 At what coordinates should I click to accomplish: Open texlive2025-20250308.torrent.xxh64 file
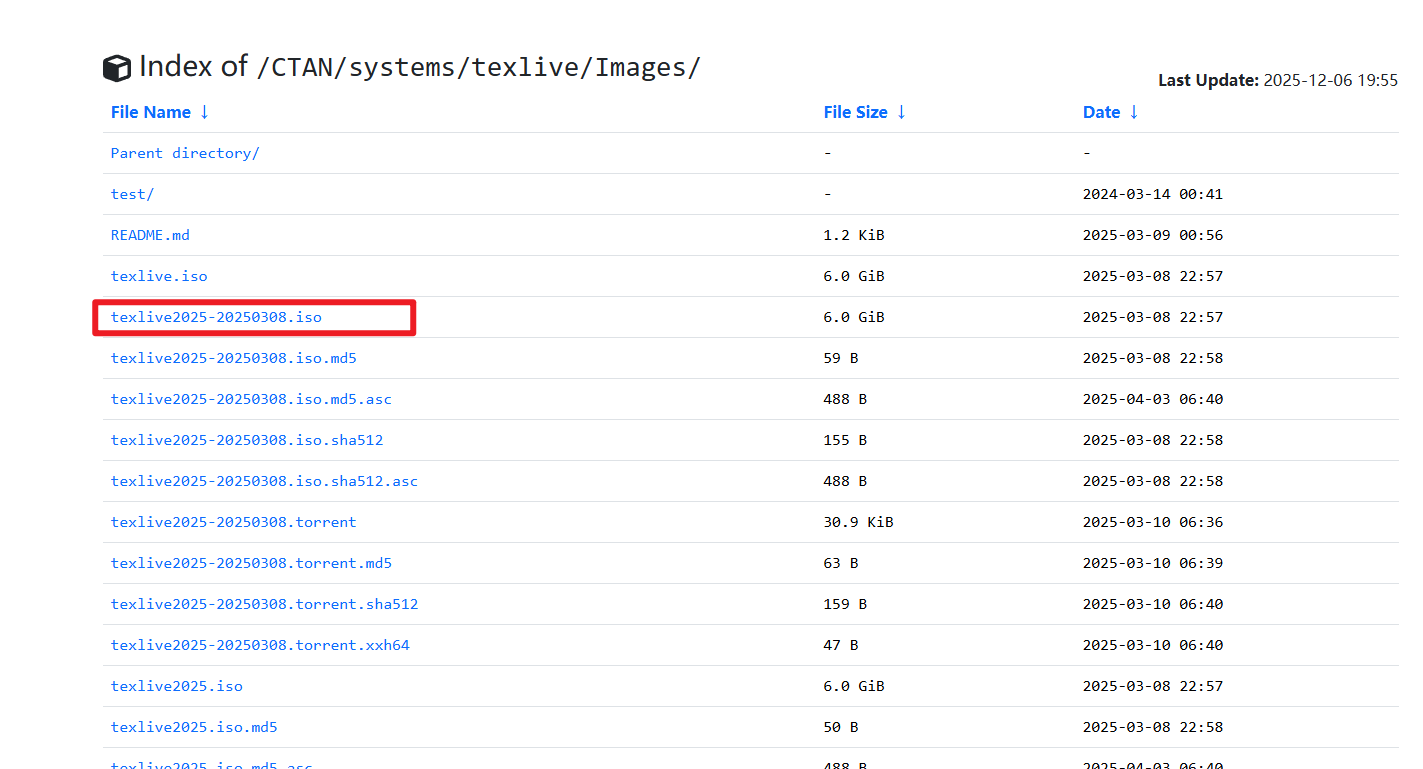coord(260,645)
